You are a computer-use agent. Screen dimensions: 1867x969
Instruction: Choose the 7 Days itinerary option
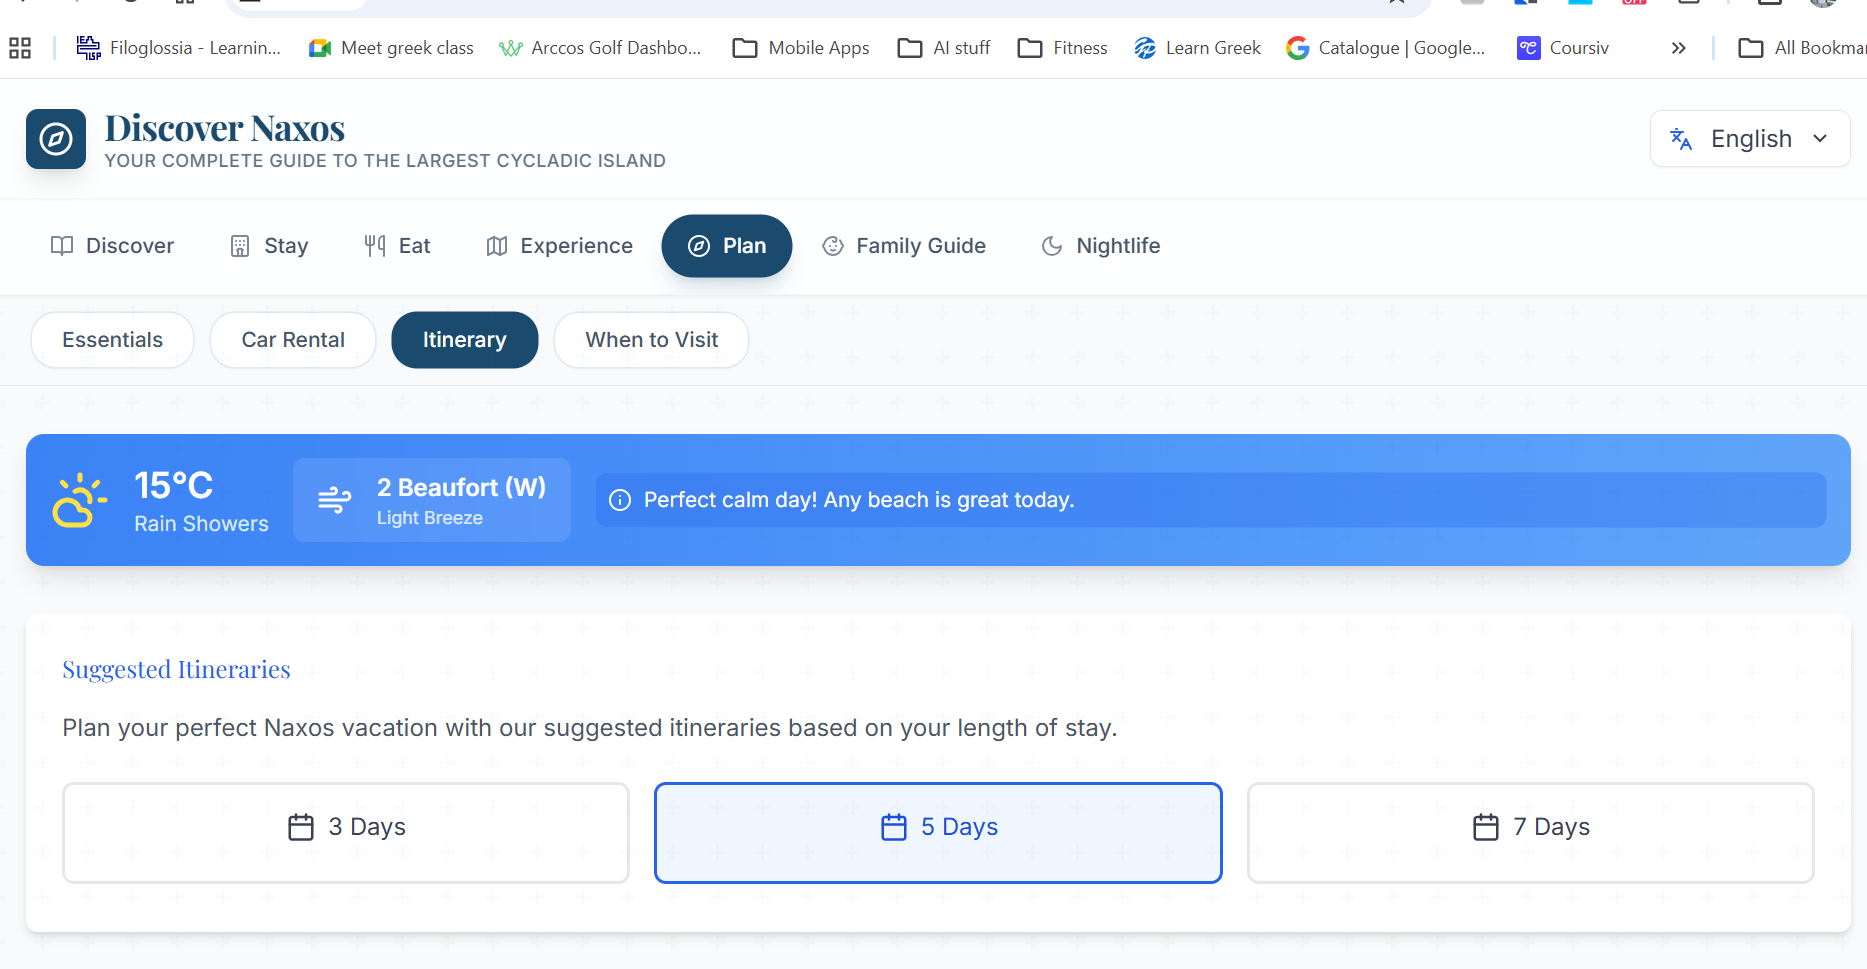coord(1530,831)
